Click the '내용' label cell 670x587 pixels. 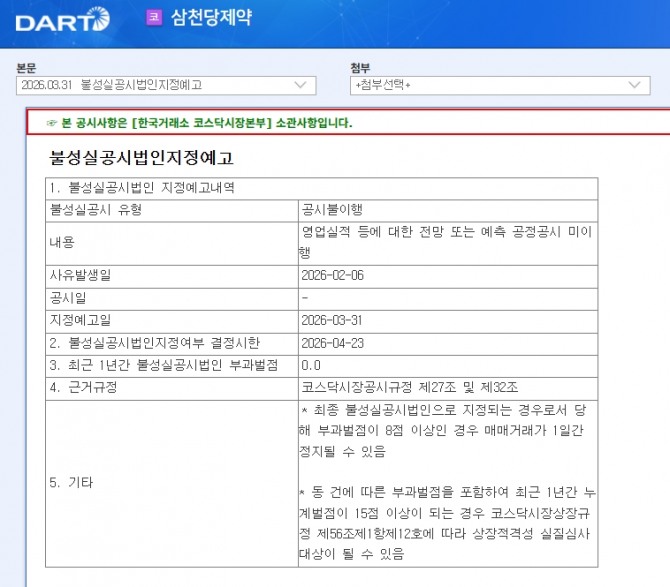point(172,243)
